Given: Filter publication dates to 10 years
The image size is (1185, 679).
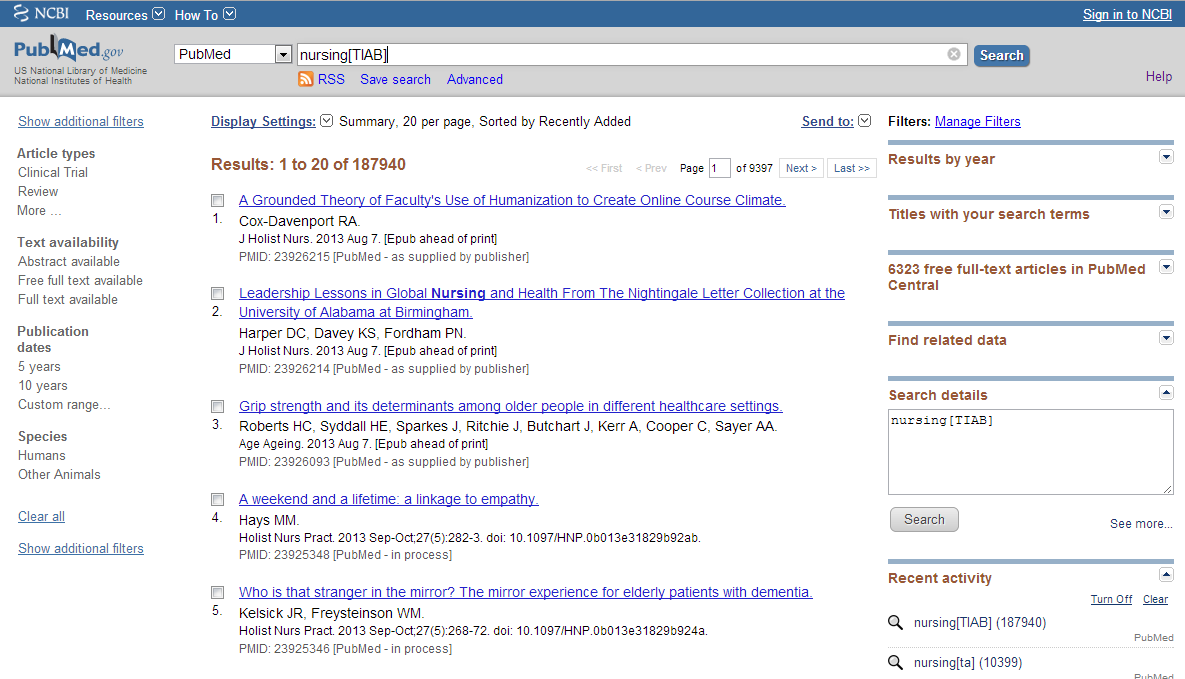Looking at the screenshot, I should coord(43,386).
